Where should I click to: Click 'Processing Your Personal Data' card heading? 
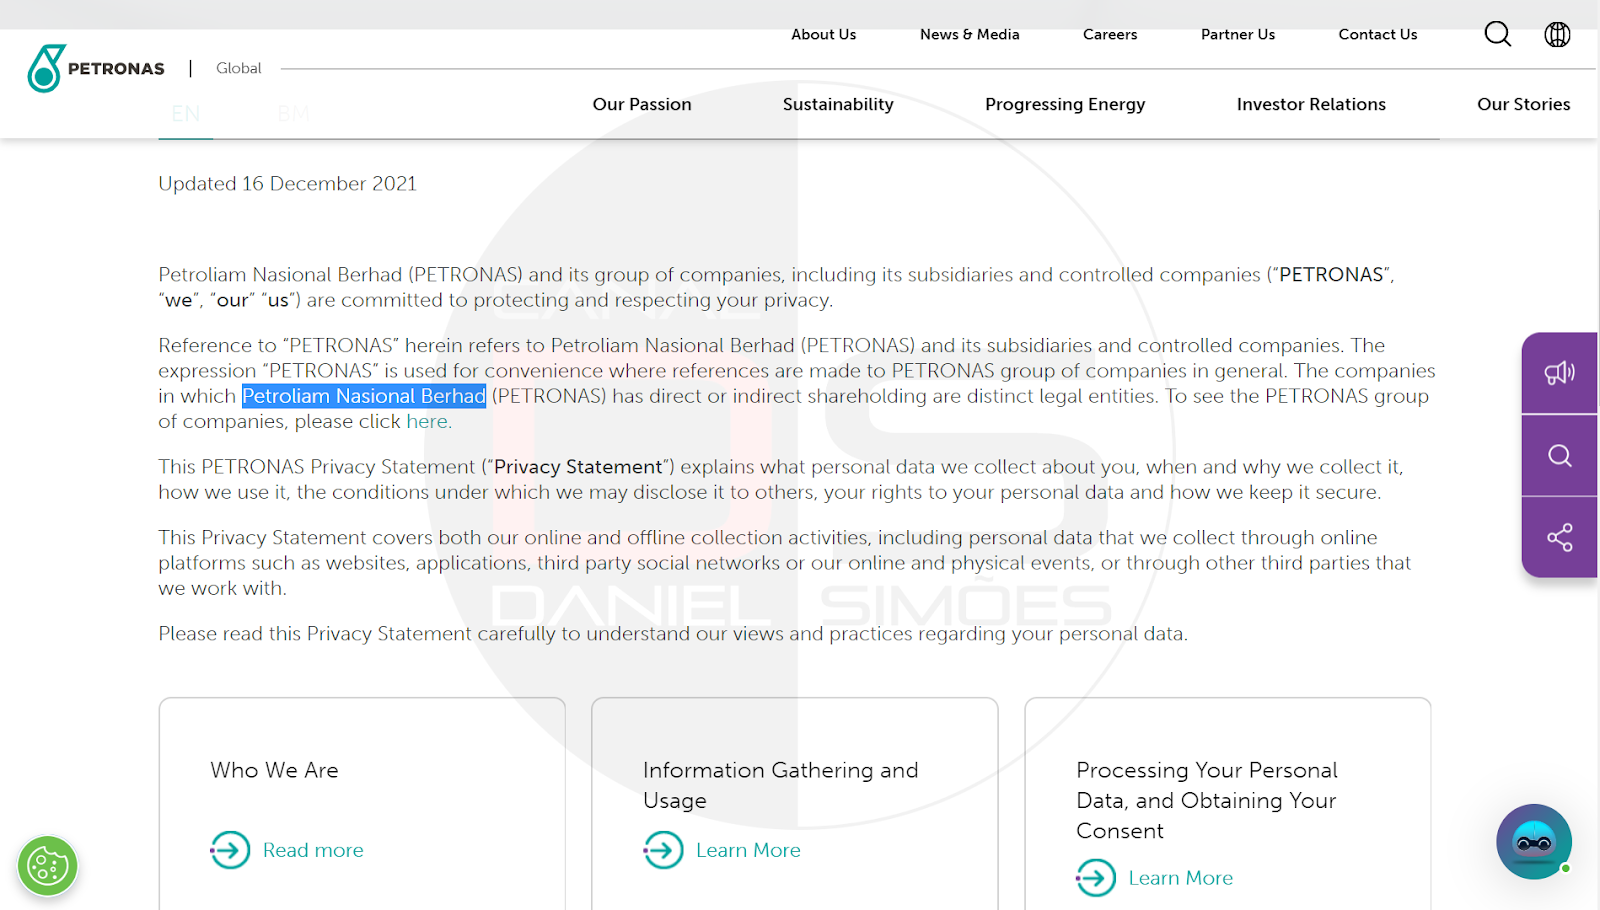tap(1207, 800)
